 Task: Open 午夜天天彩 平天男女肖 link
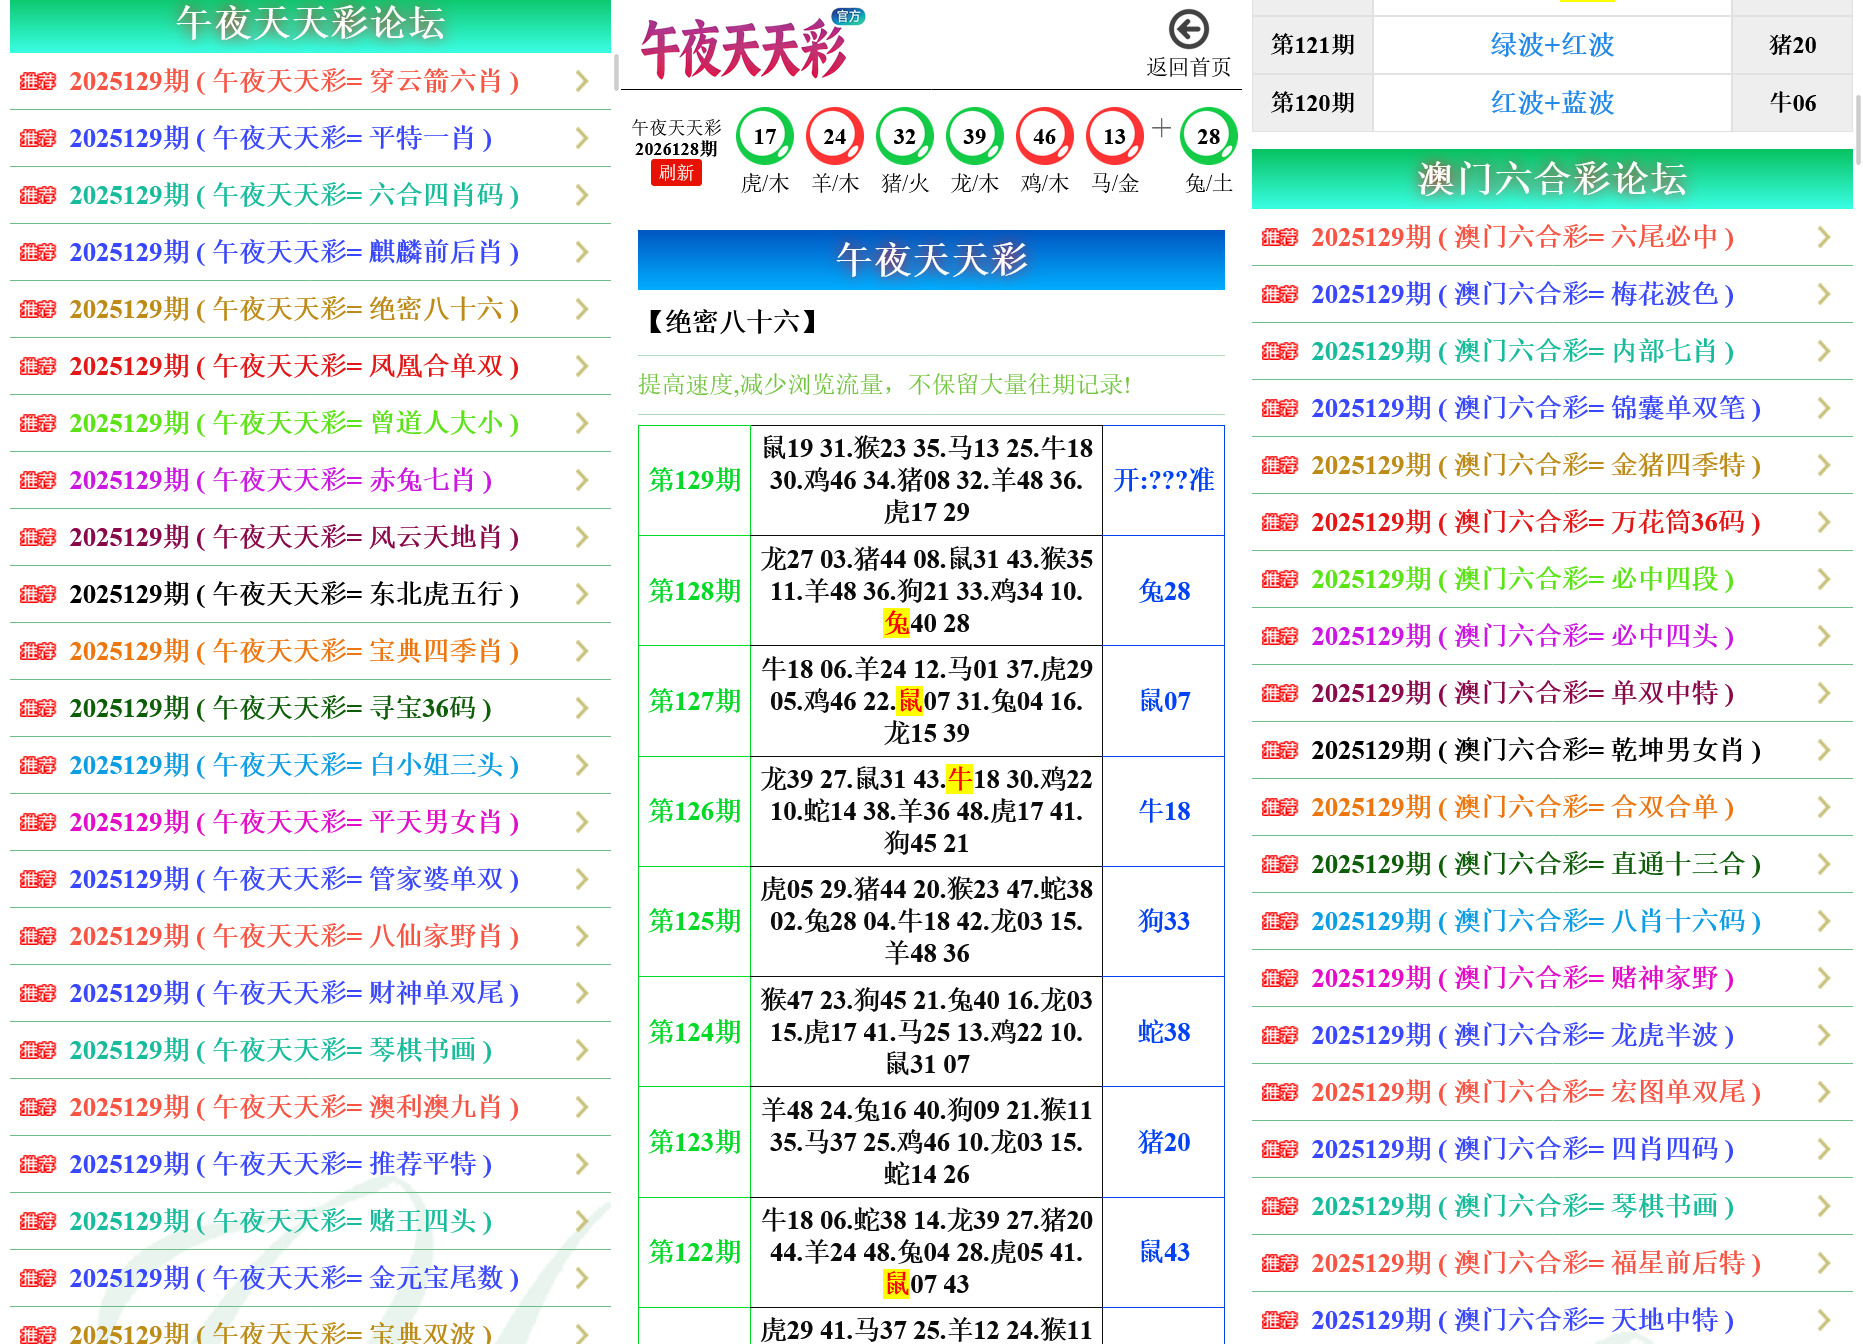point(294,822)
